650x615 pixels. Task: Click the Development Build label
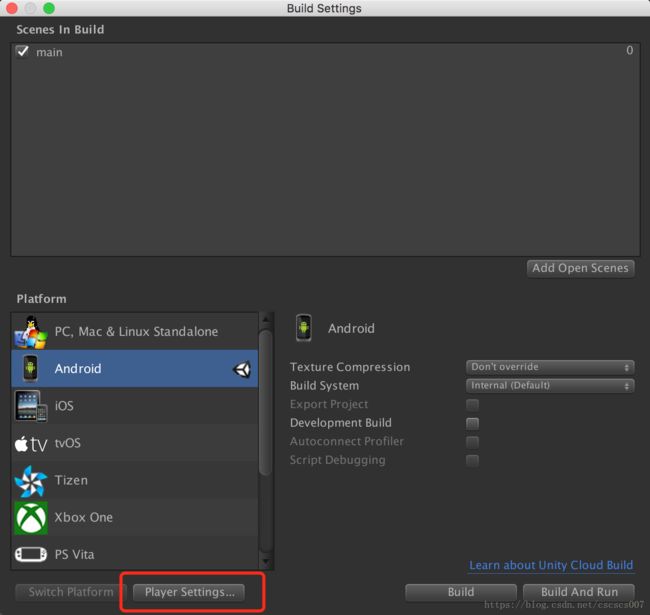341,423
